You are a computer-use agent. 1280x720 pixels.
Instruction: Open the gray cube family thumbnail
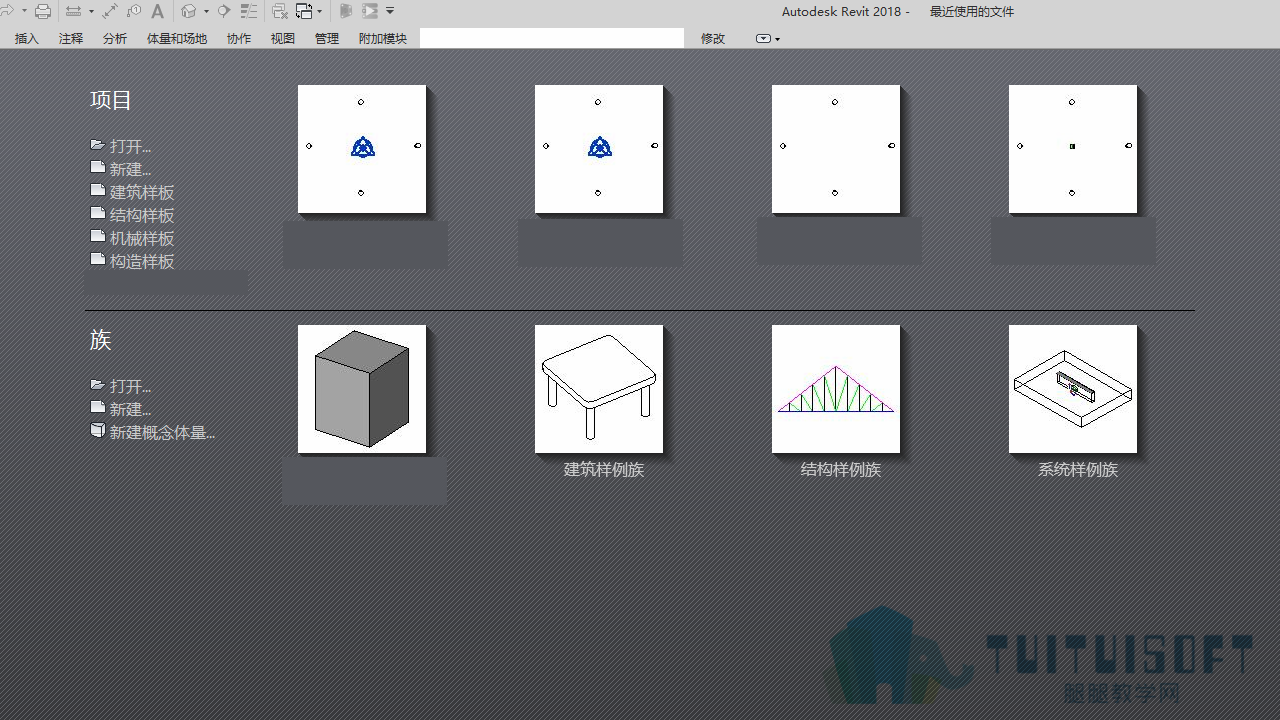[362, 389]
